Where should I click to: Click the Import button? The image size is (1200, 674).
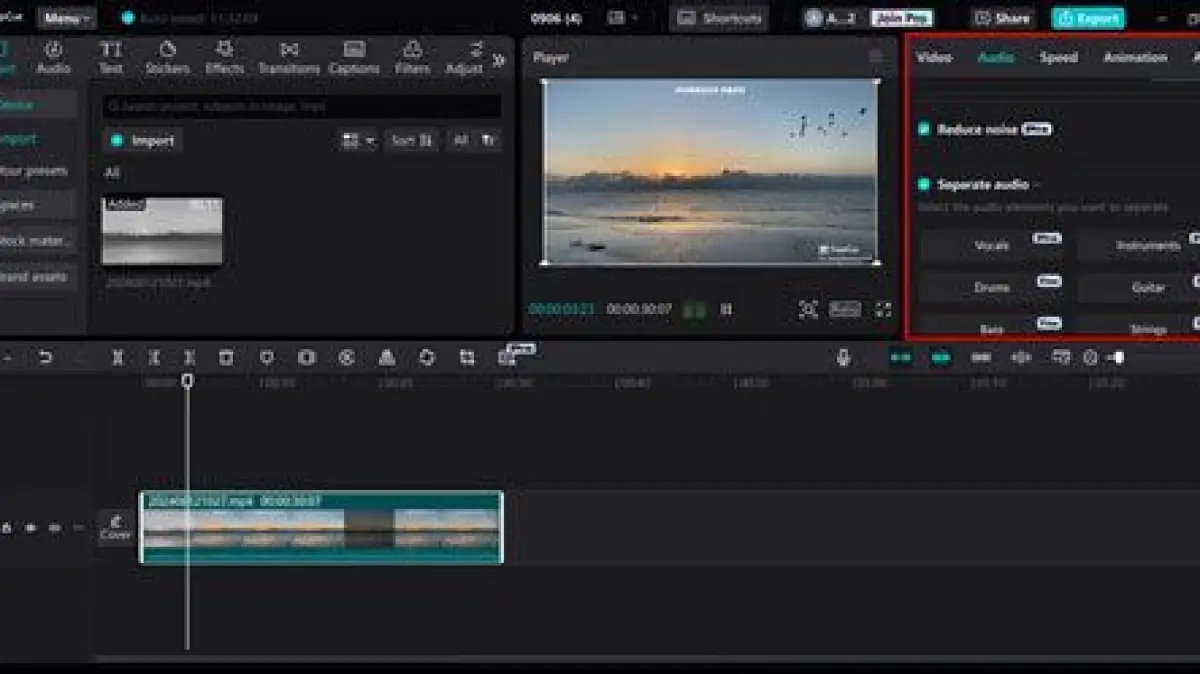click(x=143, y=141)
